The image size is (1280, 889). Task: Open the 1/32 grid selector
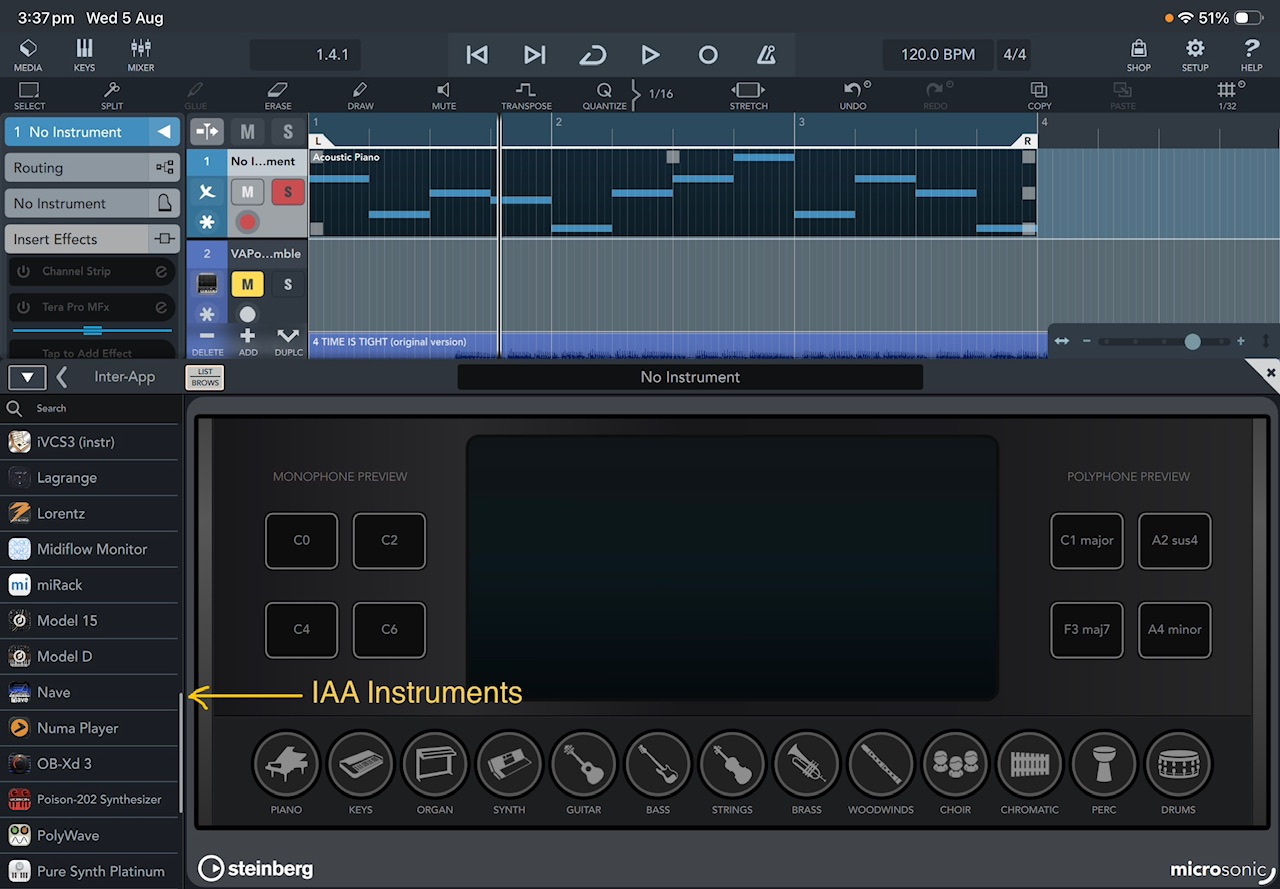(x=1227, y=95)
